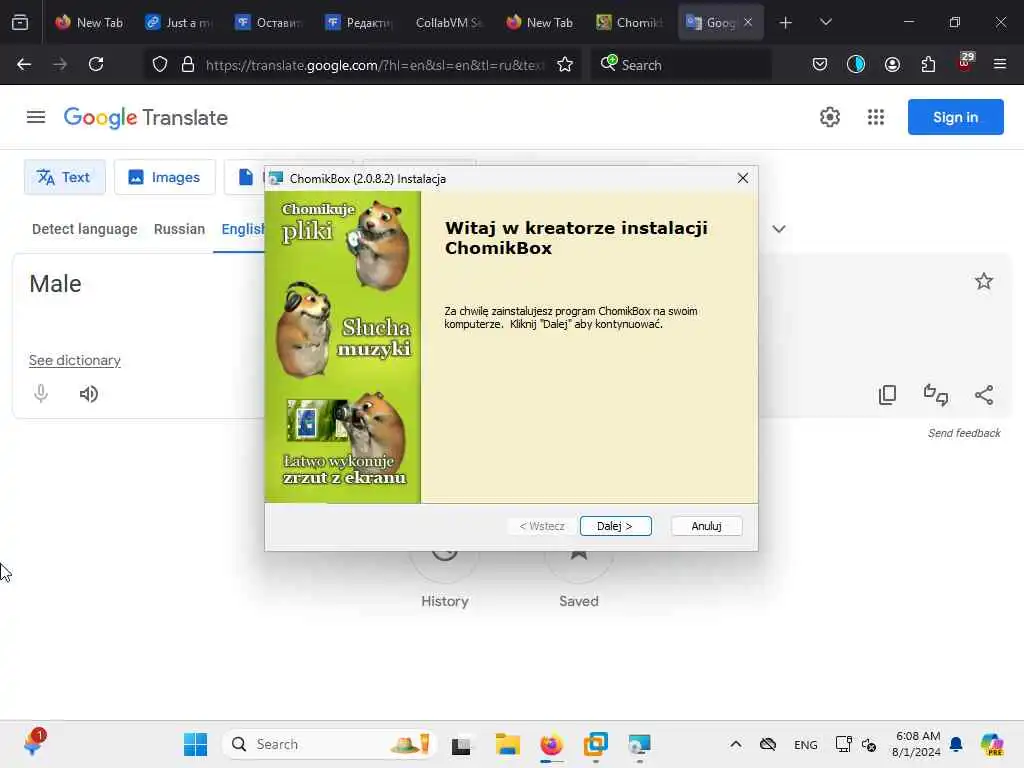Click Dalej to continue the ChomikBox installation
The width and height of the screenshot is (1024, 768).
[615, 526]
